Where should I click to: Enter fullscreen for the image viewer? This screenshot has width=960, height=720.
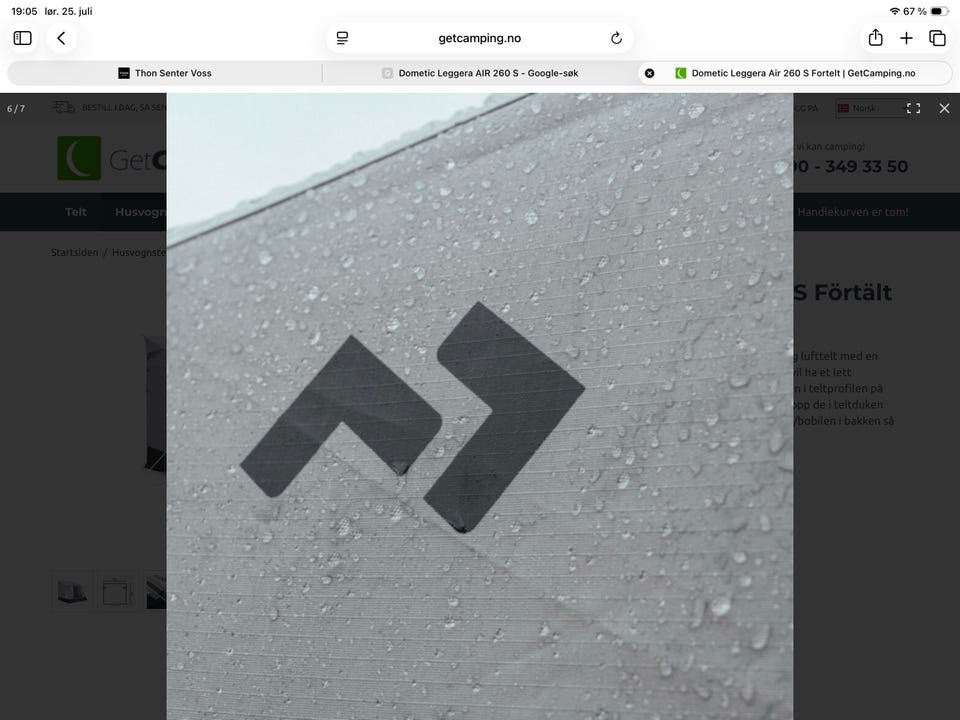coord(913,108)
